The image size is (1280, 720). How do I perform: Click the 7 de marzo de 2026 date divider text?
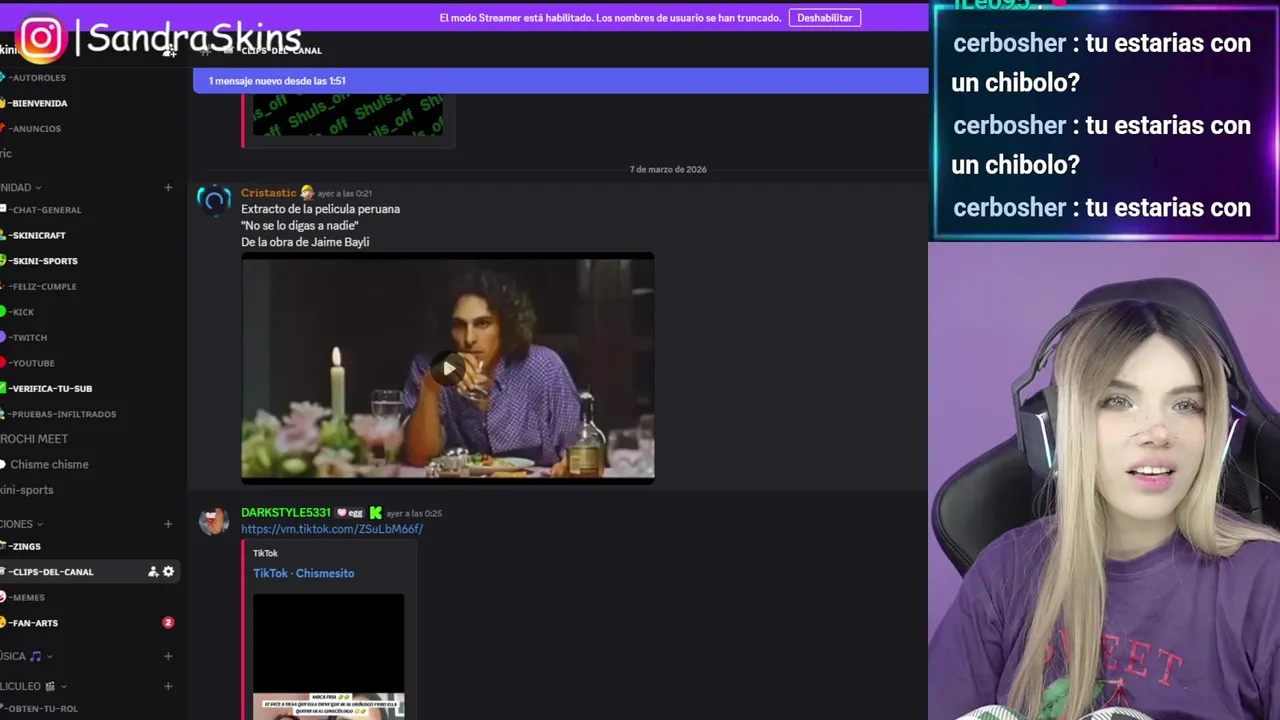668,169
